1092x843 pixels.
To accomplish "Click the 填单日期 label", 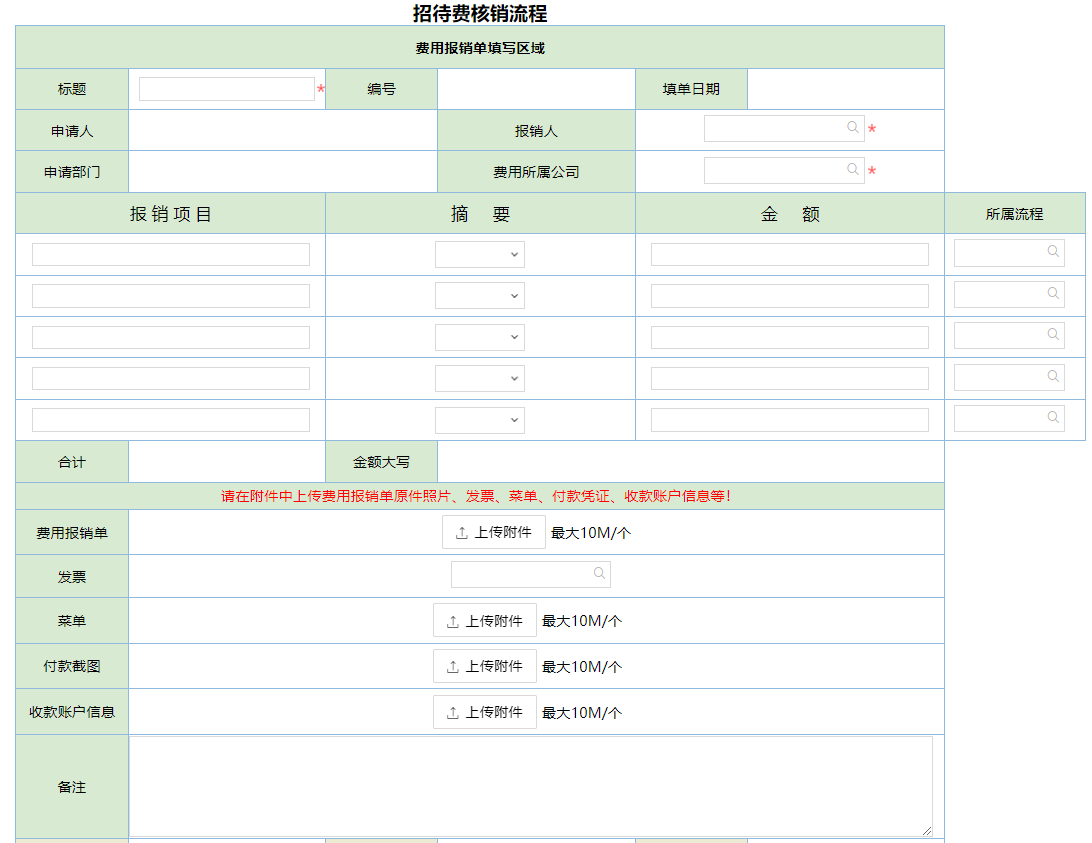I will (691, 89).
